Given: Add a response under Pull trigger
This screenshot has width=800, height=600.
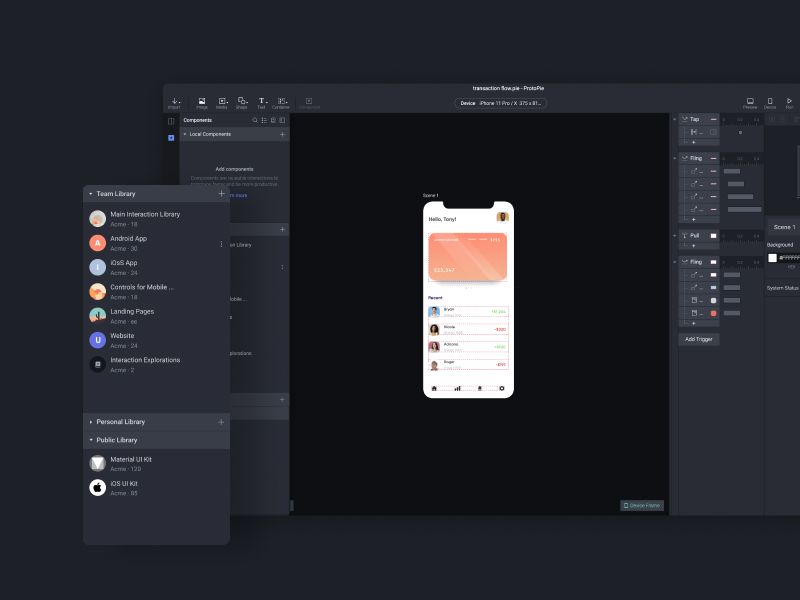Looking at the screenshot, I should 693,246.
